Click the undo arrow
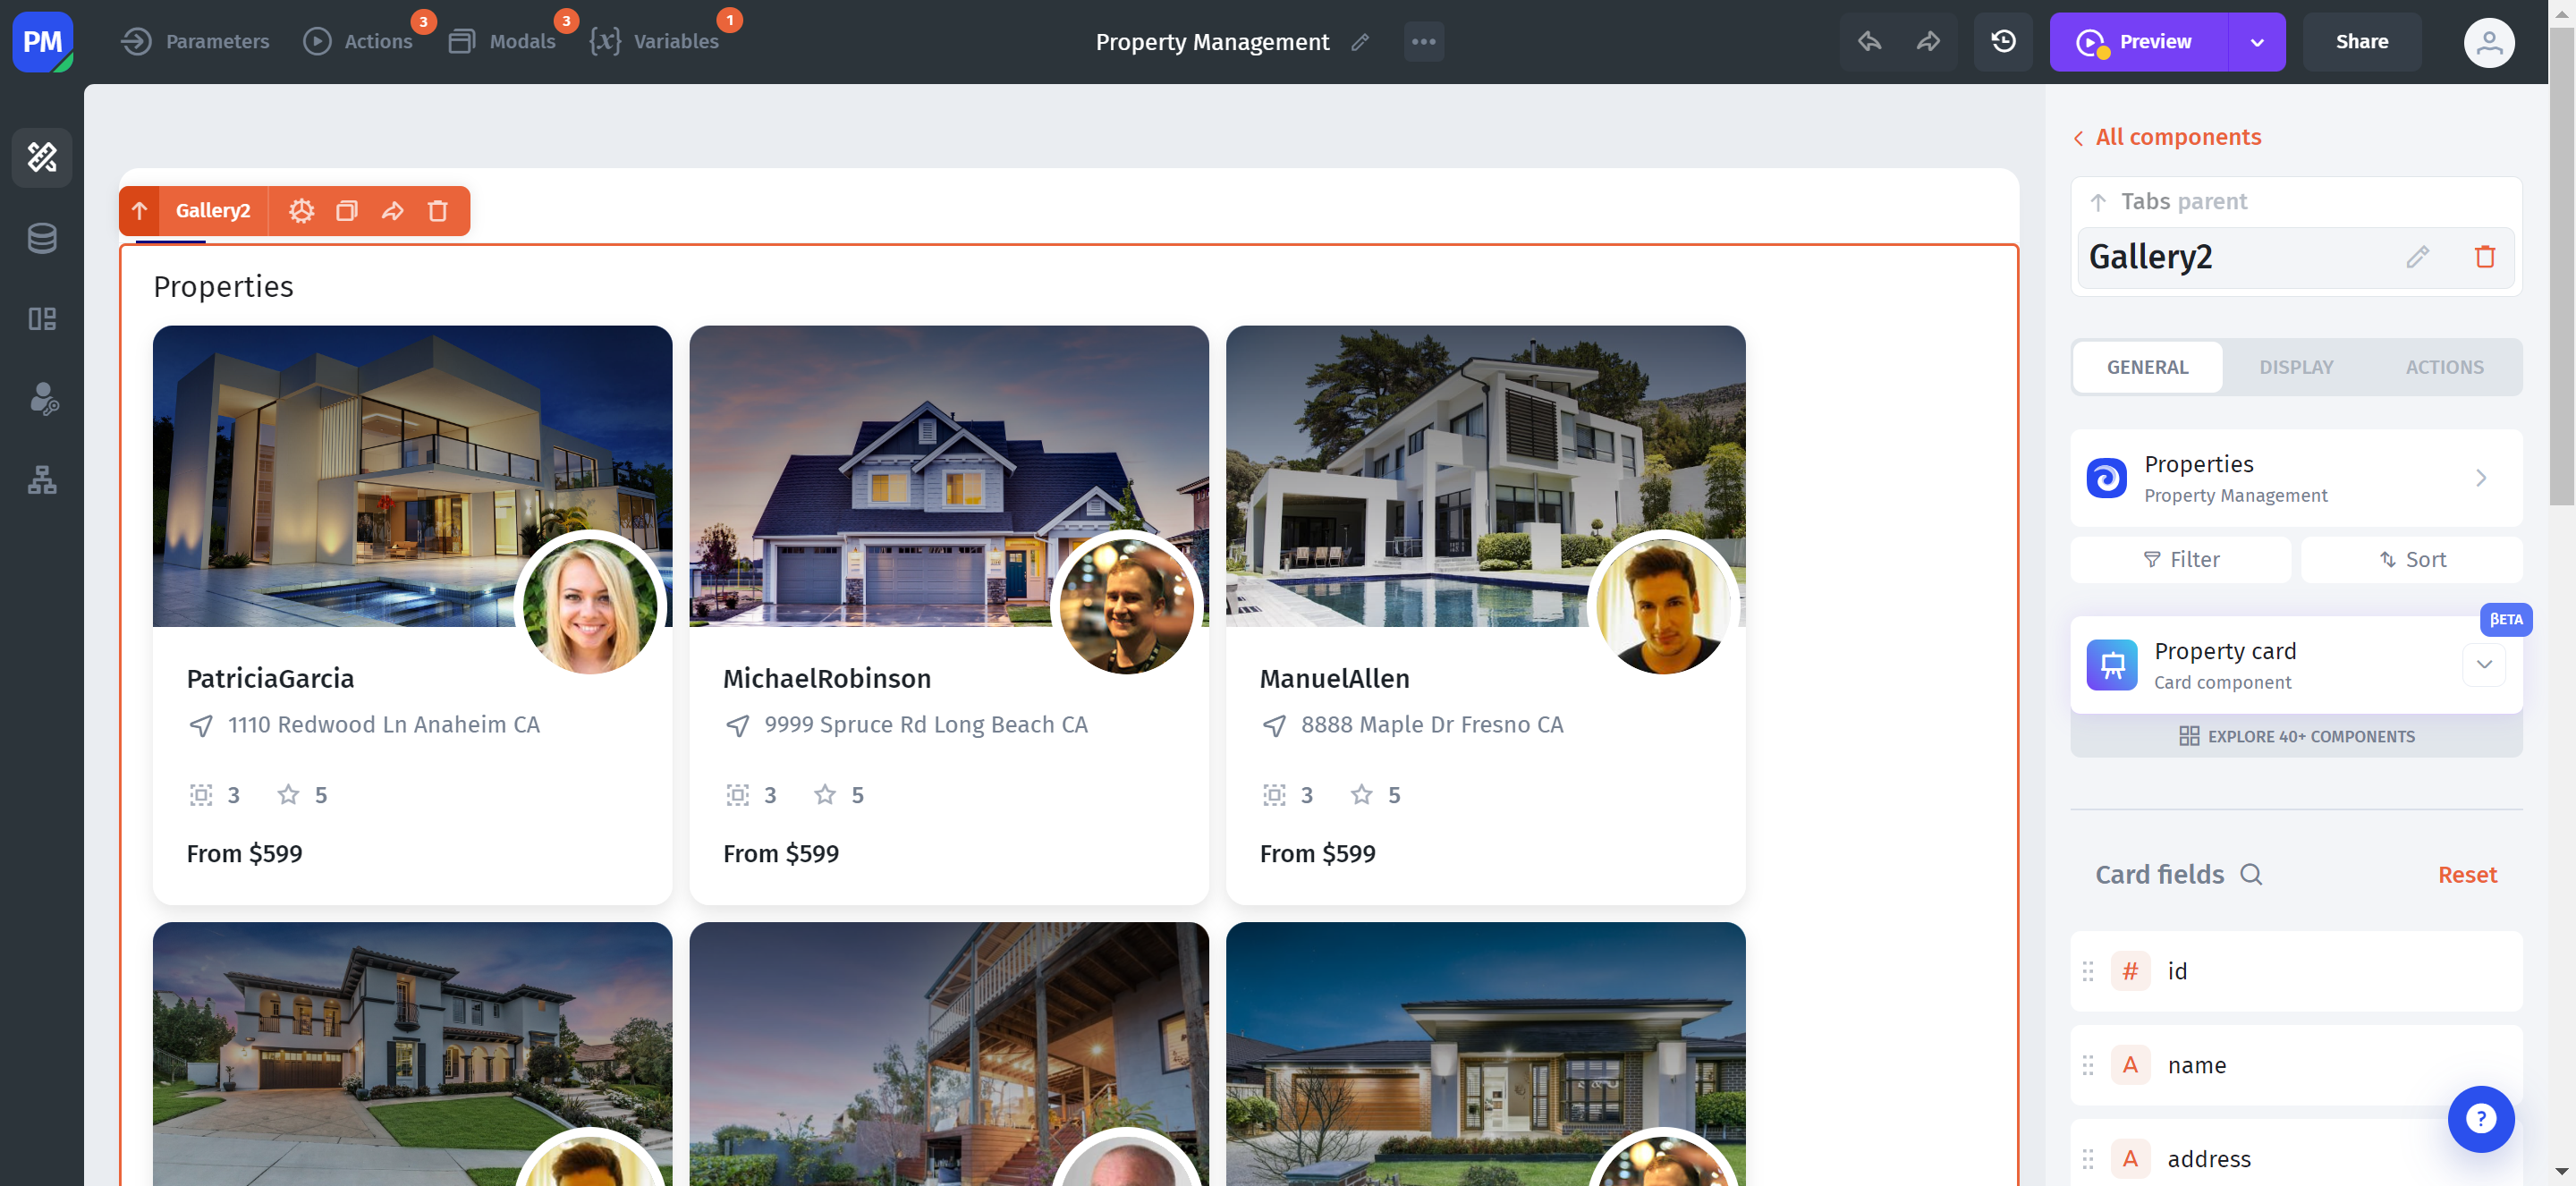 [1869, 42]
